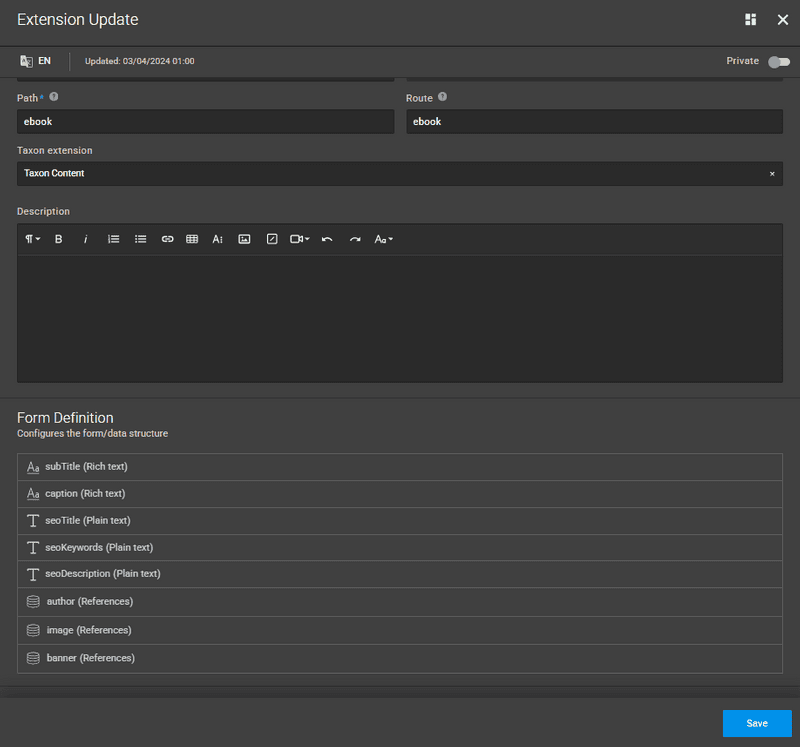
Task: Clear the Taxon Content selection
Action: [x=772, y=174]
